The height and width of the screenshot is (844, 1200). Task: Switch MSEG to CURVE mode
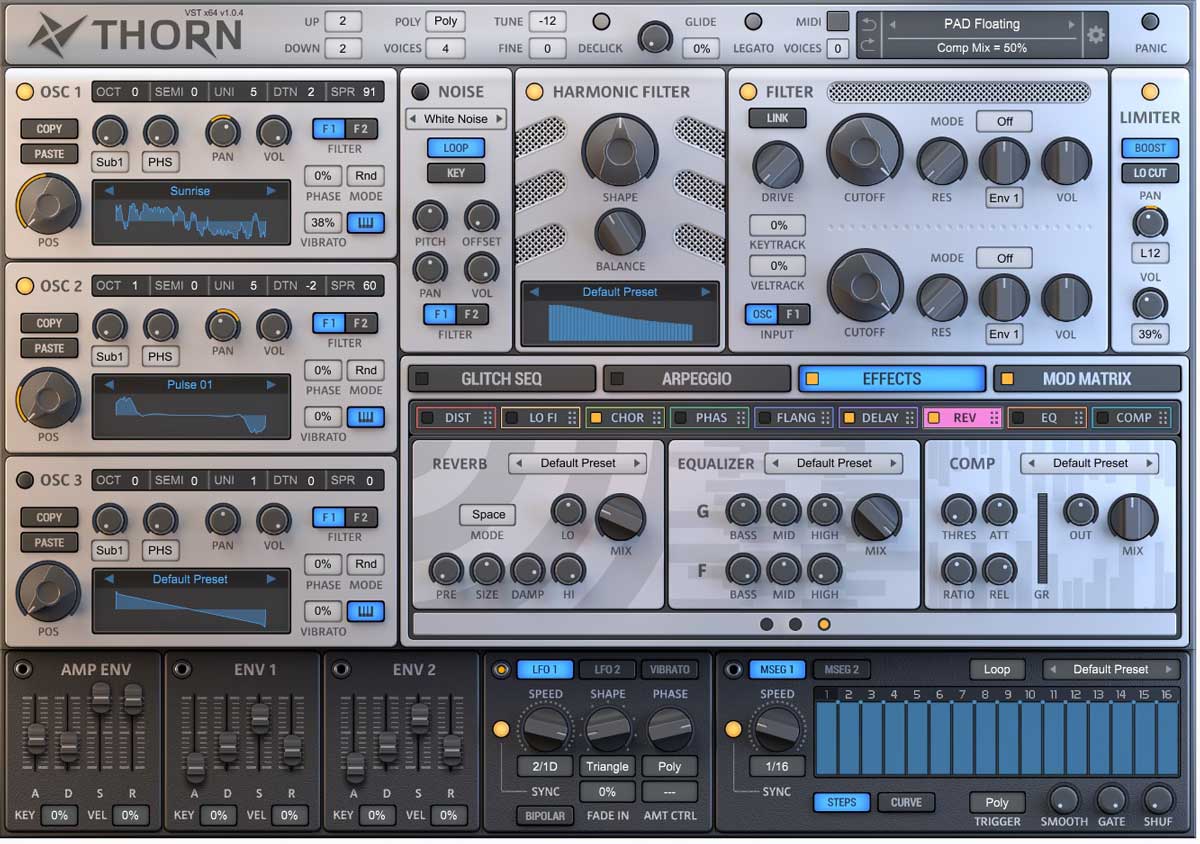click(906, 802)
